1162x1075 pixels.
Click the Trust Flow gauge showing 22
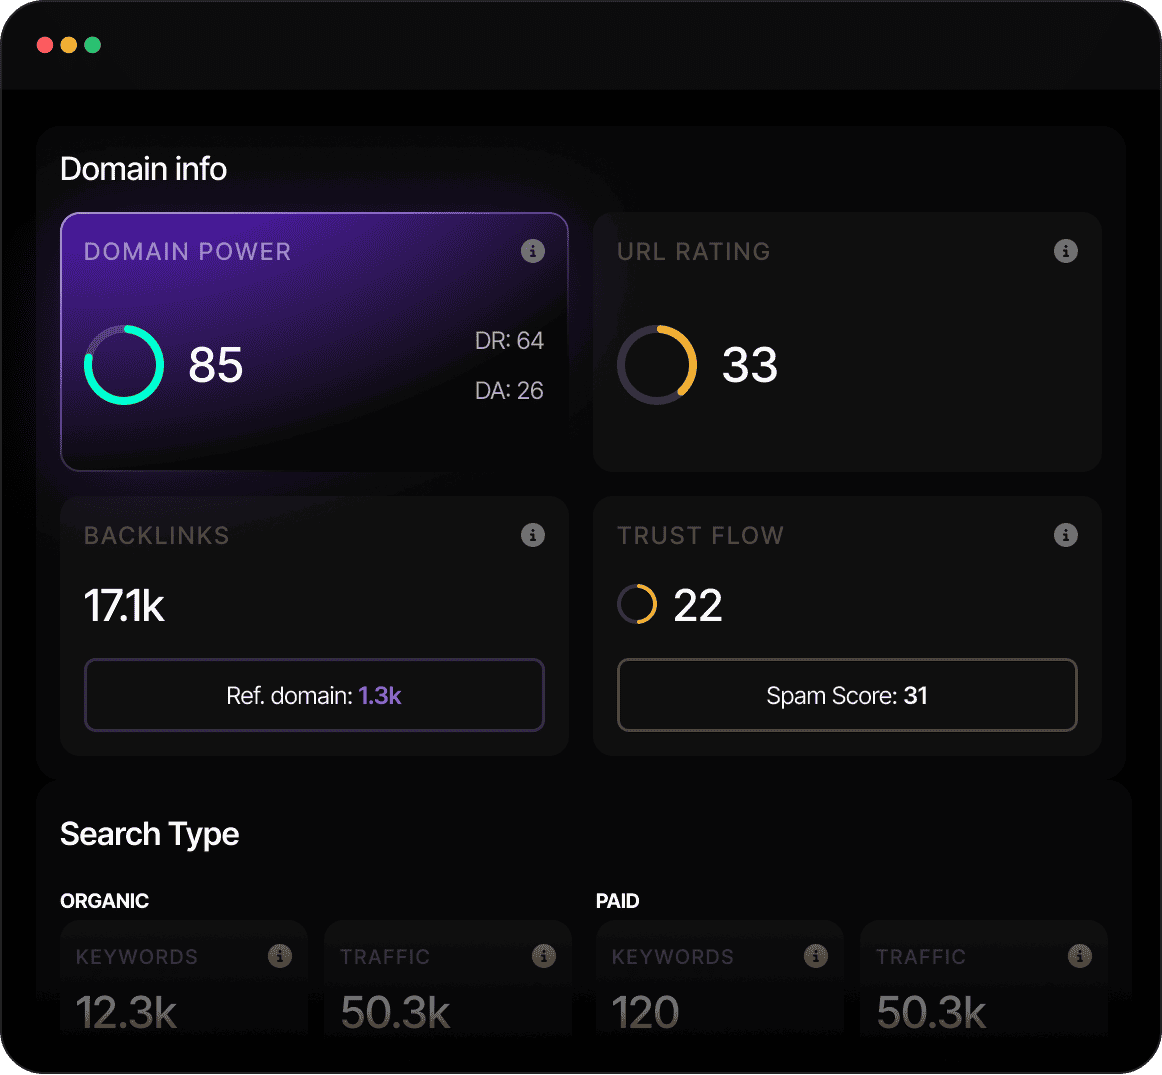point(636,604)
